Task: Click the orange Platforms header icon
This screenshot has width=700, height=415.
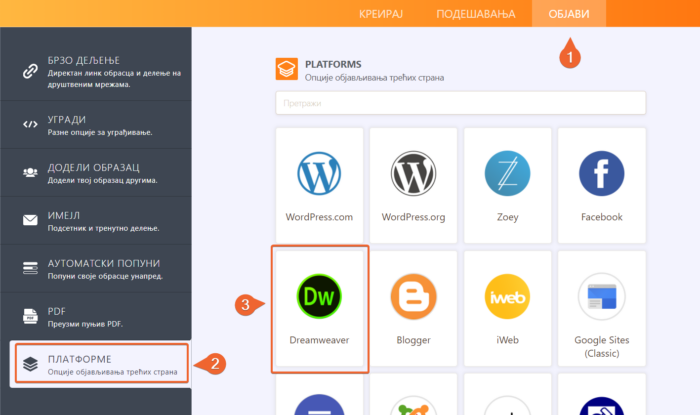Action: pyautogui.click(x=287, y=69)
